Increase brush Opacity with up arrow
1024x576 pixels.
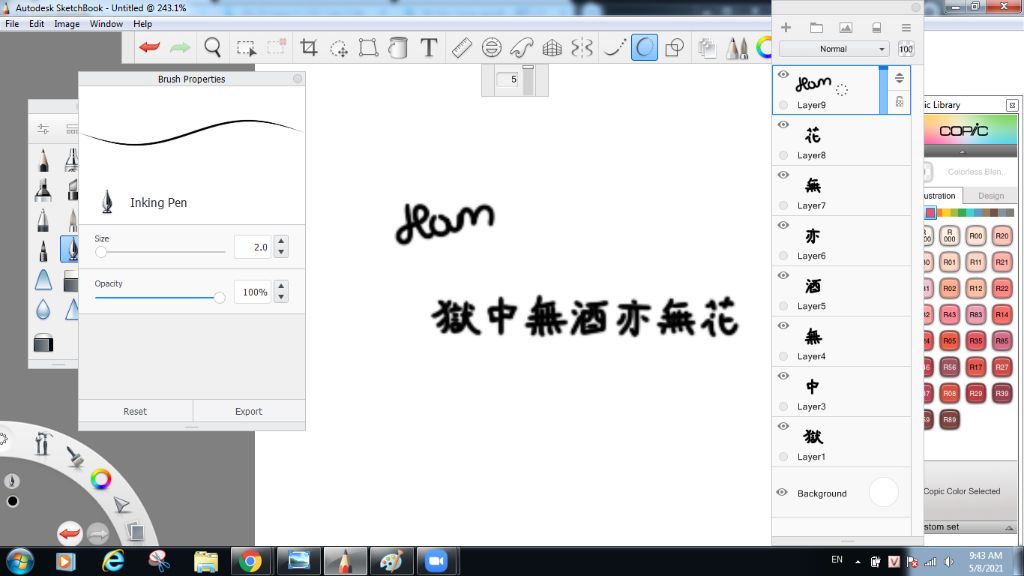pos(281,286)
